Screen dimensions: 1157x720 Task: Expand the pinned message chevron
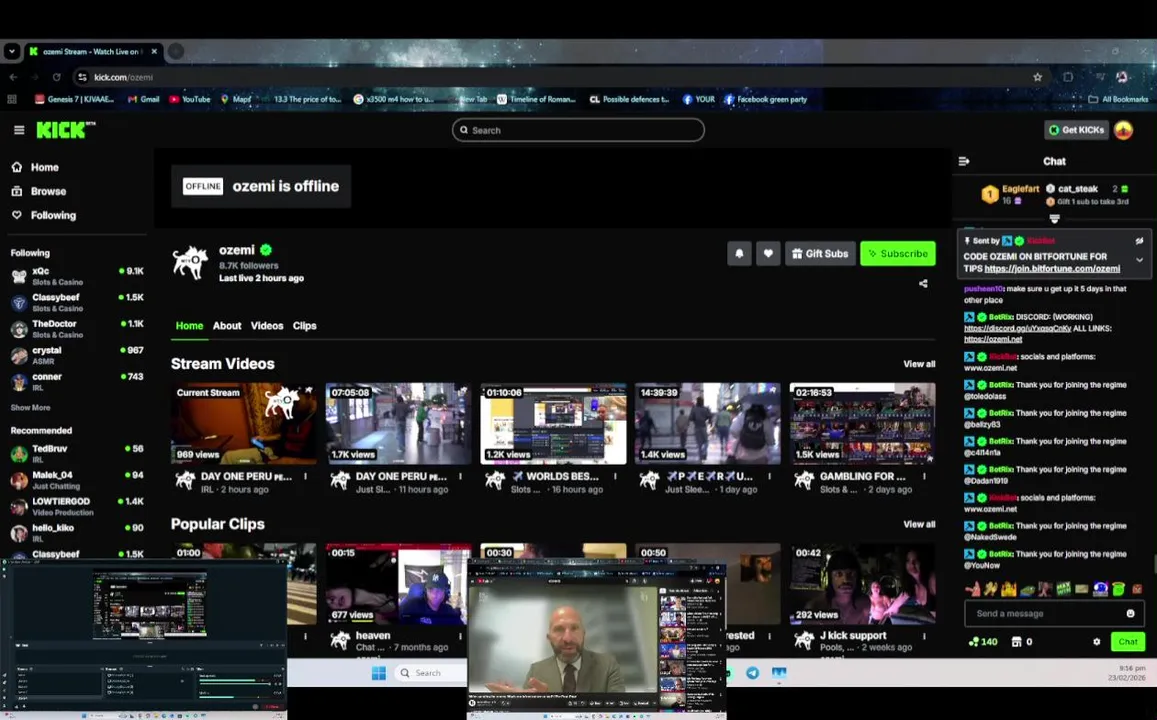pos(1139,260)
